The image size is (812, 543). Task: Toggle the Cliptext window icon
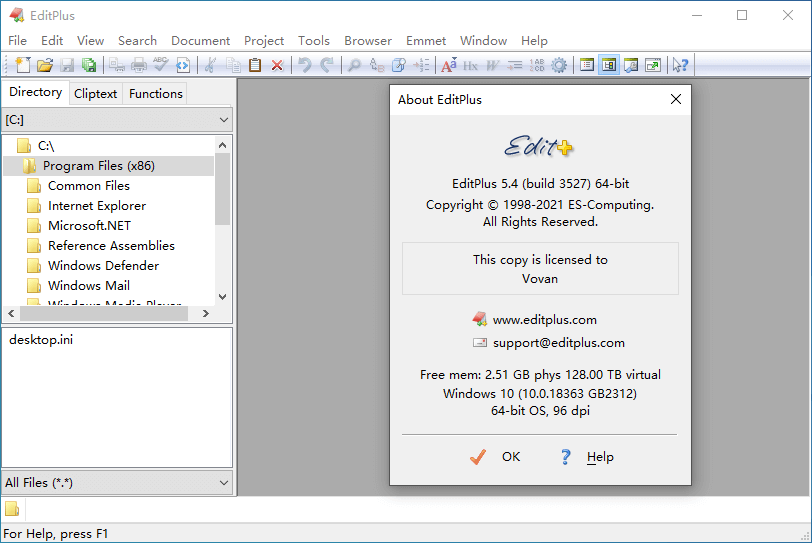587,65
